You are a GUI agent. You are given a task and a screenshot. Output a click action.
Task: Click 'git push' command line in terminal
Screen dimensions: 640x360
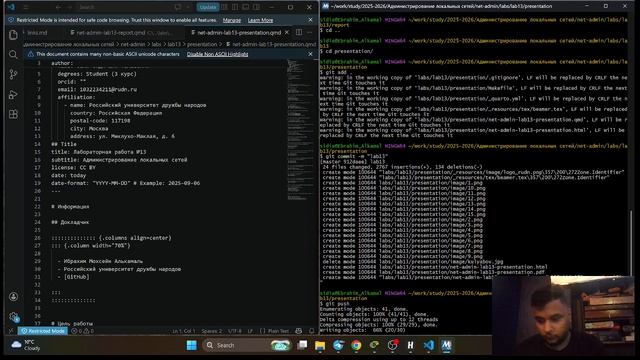point(335,304)
